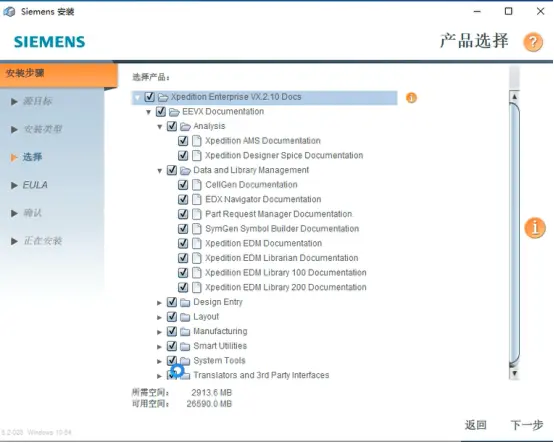
Task: Click EDX Navigator Documentation file icon
Action: pyautogui.click(x=196, y=200)
